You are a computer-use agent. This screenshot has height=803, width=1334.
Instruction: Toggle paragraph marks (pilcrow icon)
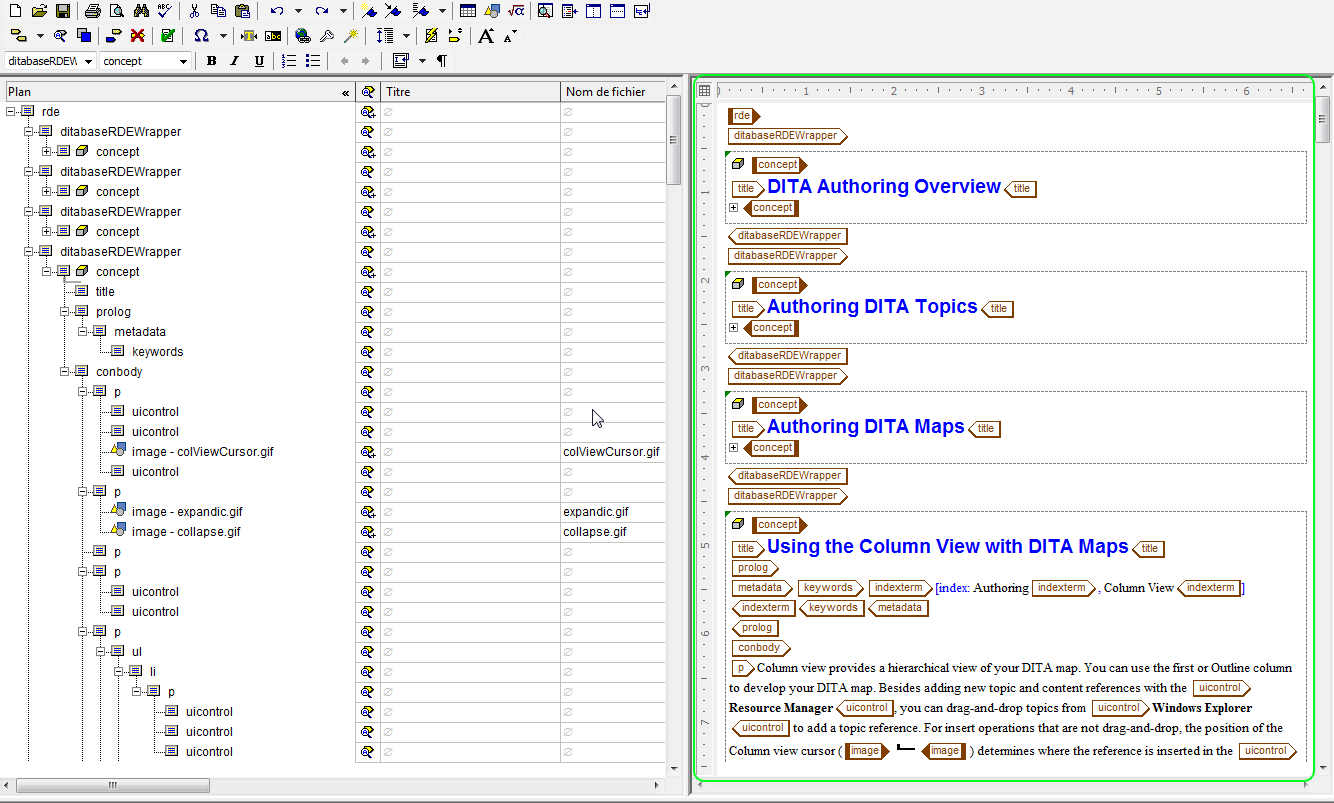441,61
